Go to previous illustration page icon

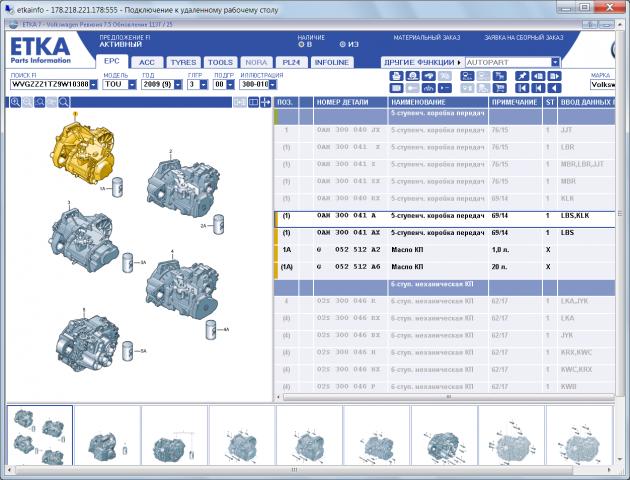tap(538, 76)
